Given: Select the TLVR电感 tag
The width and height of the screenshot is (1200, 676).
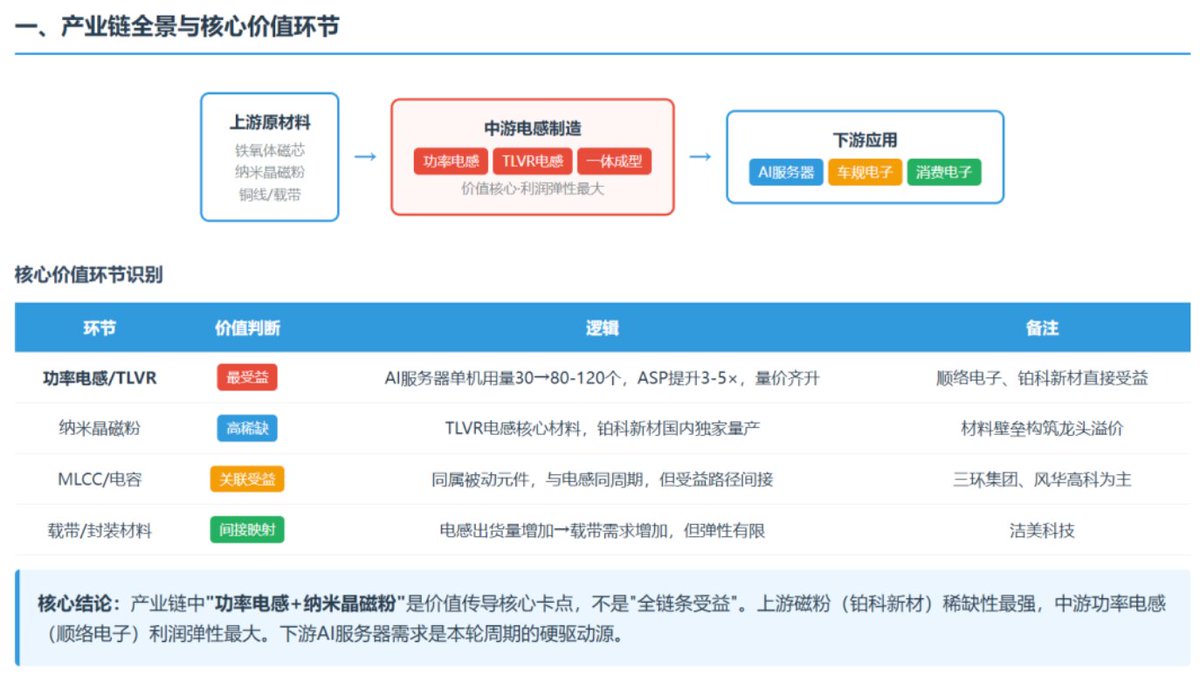Looking at the screenshot, I should [532, 161].
